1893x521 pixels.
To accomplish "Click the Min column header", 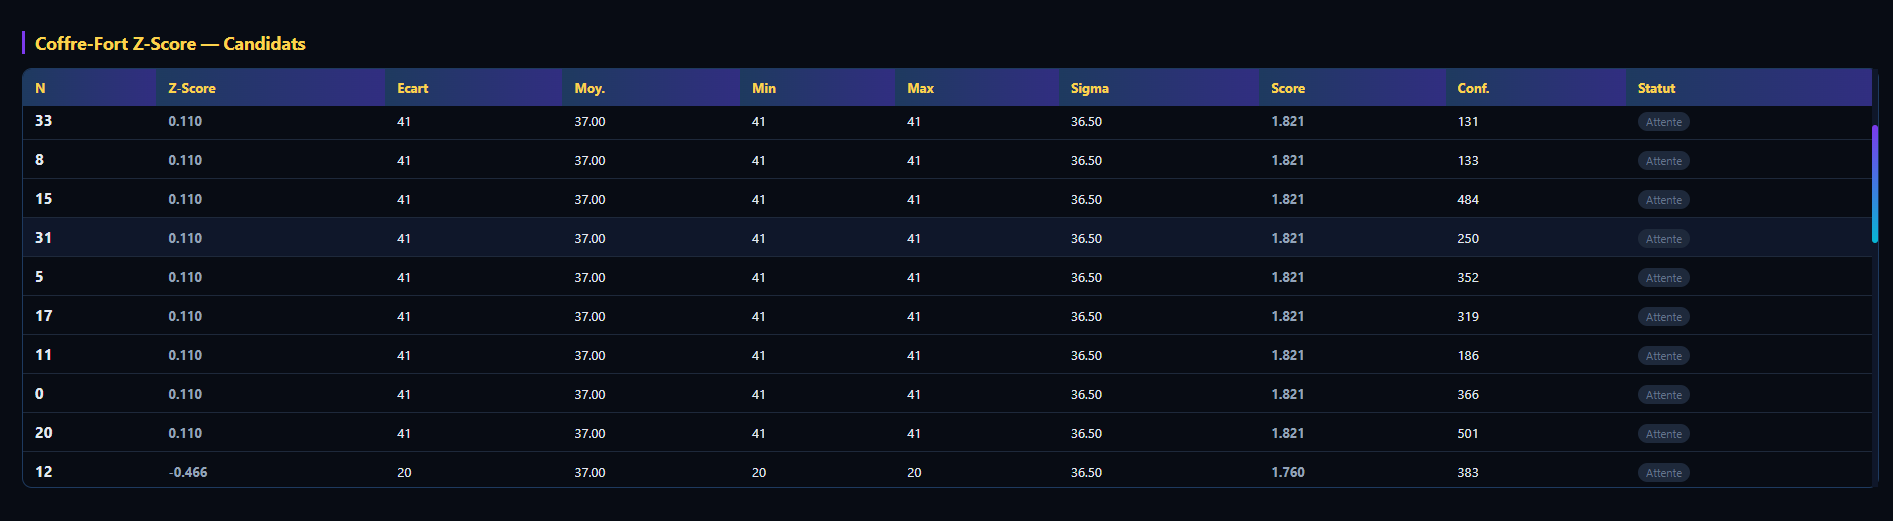I will pyautogui.click(x=818, y=88).
